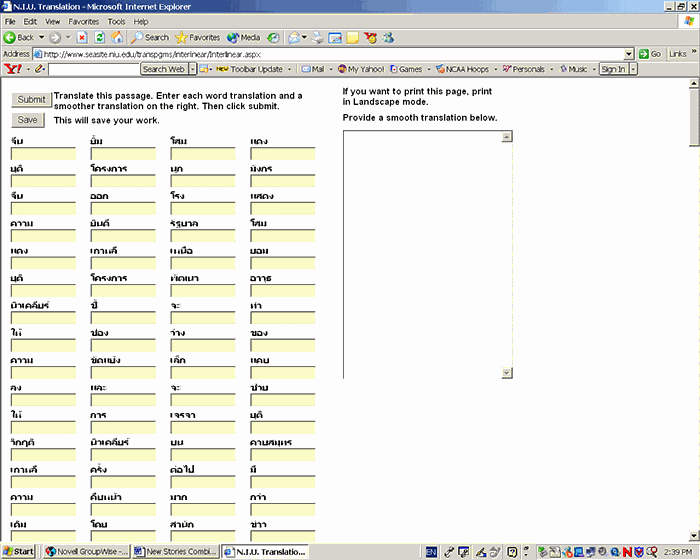Open the Favorites menu
The height and width of the screenshot is (560, 700).
tap(83, 21)
